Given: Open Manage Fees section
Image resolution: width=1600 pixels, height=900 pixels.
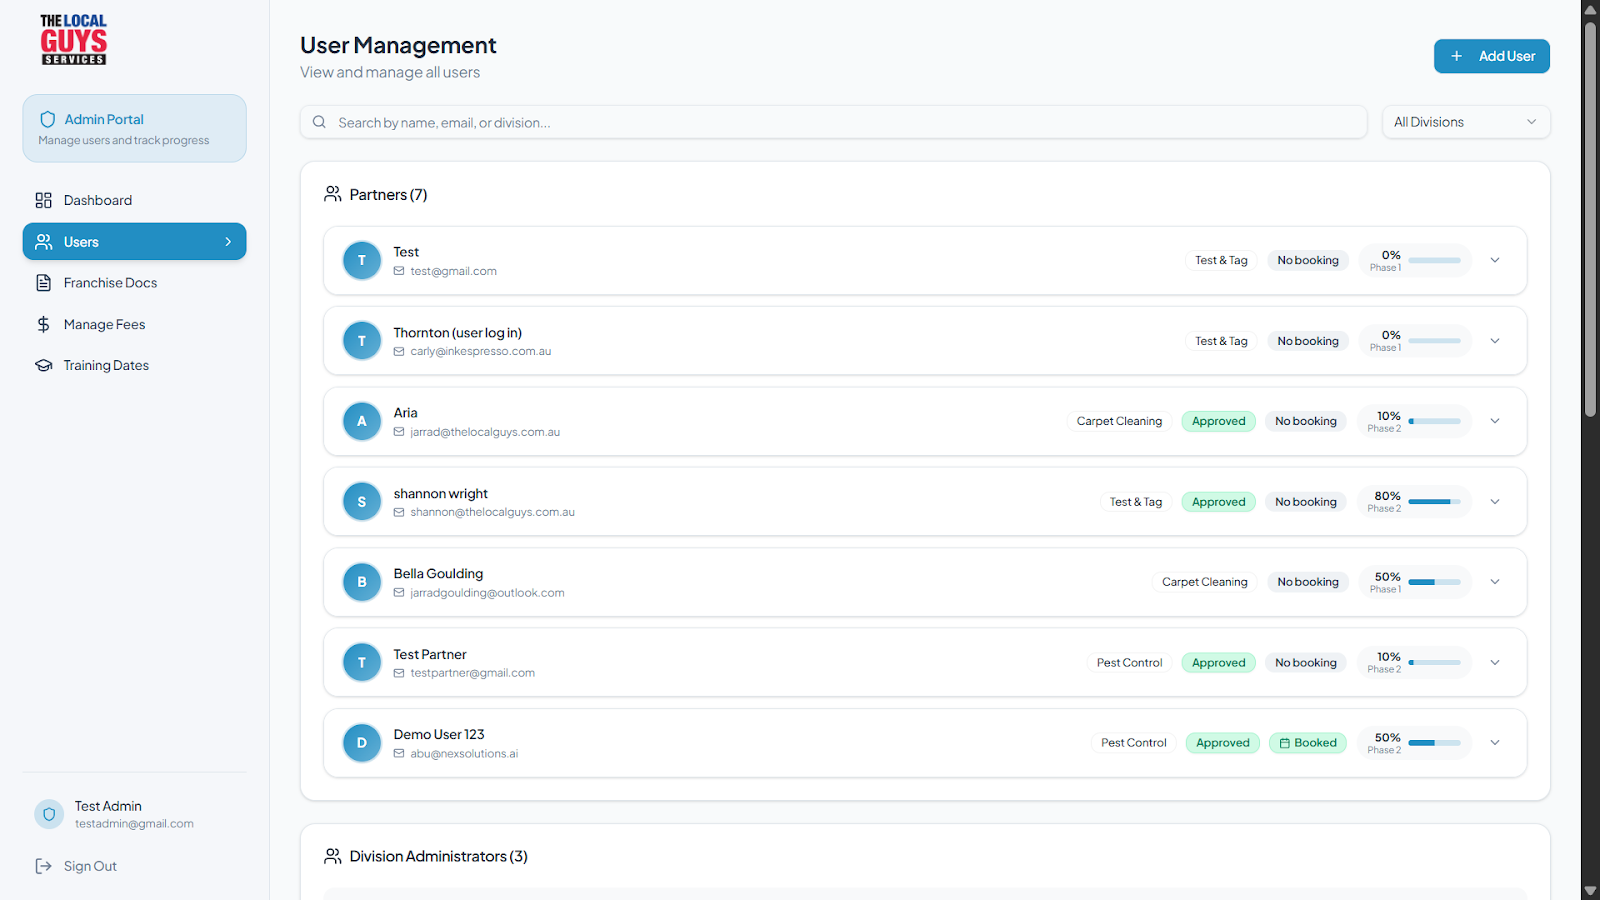Looking at the screenshot, I should click(134, 324).
